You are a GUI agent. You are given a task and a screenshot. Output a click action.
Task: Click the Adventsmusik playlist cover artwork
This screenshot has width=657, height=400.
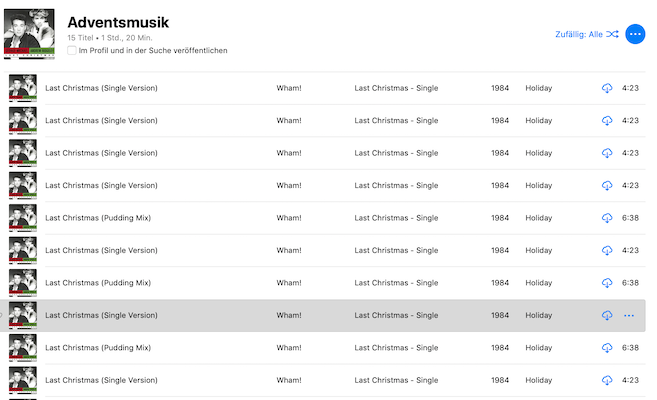click(29, 34)
